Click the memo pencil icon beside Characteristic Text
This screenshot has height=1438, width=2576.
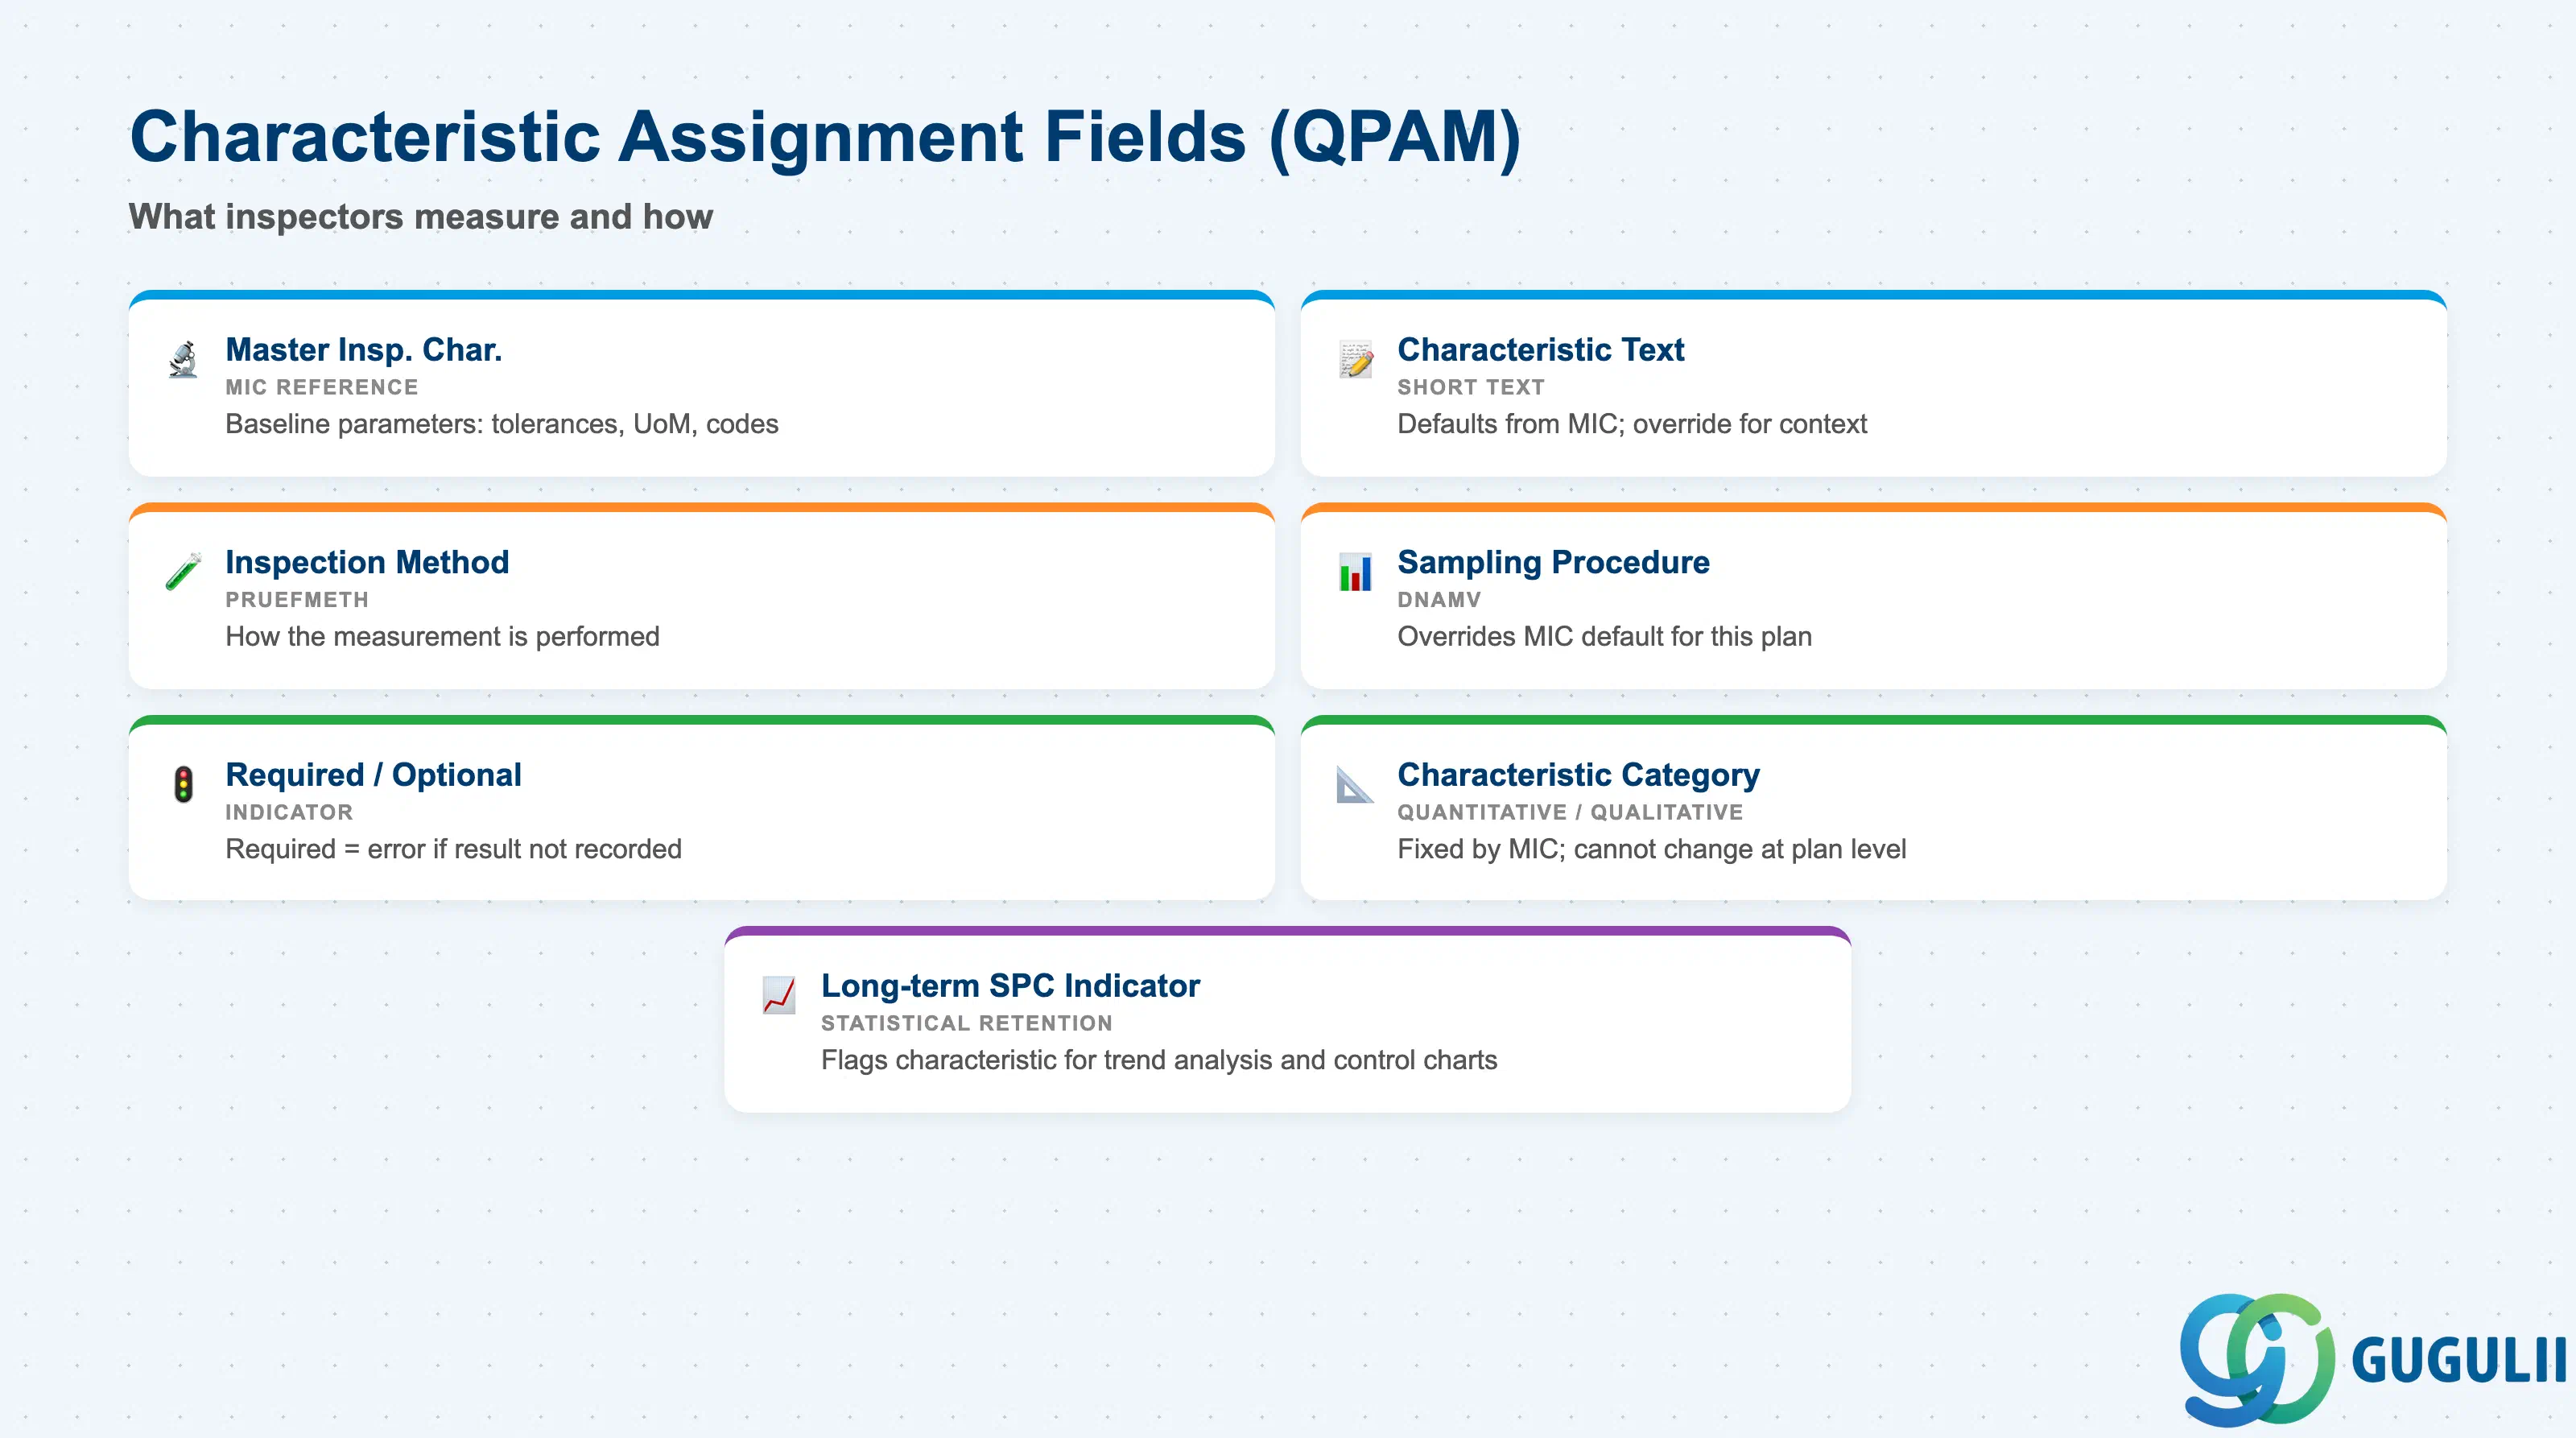1355,359
